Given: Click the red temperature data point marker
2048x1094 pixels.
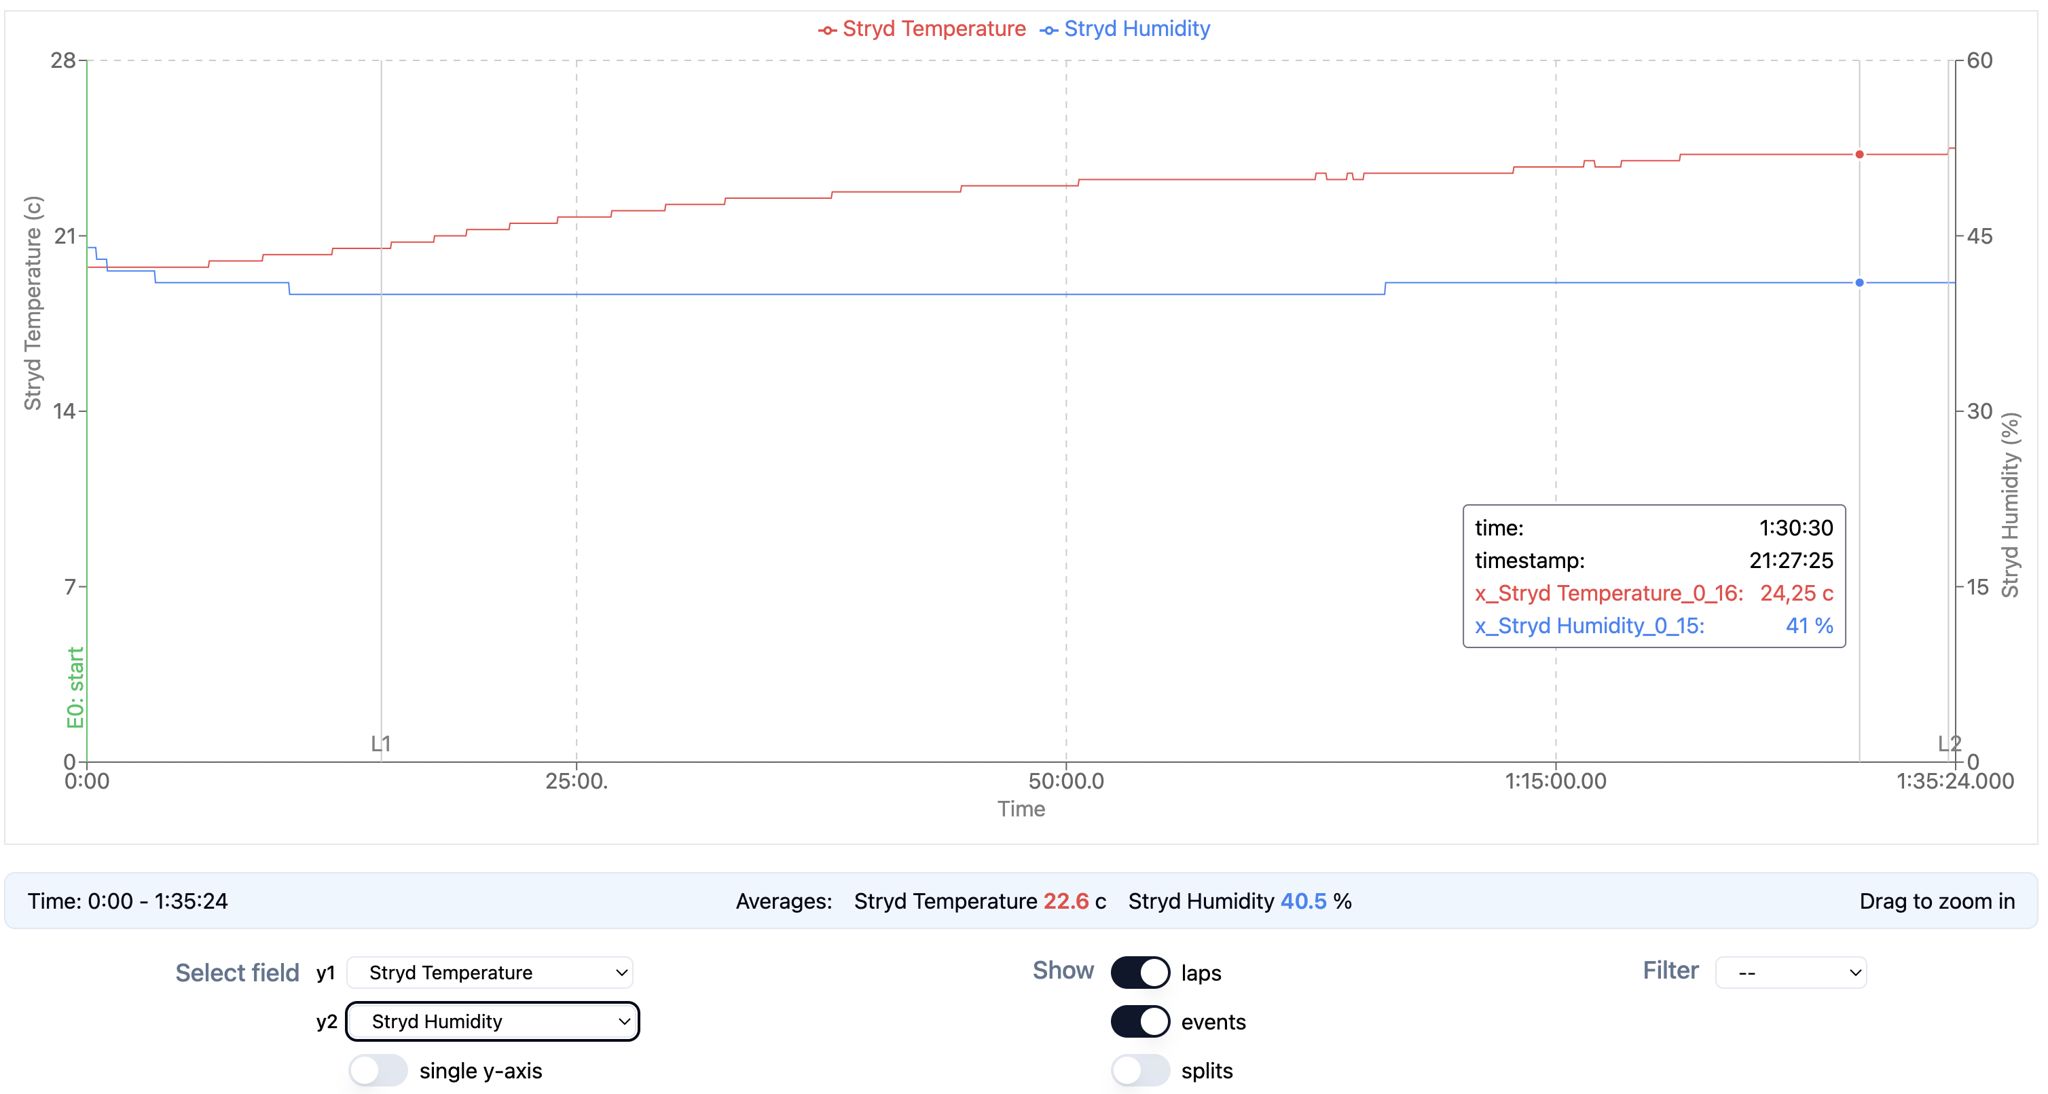Looking at the screenshot, I should click(x=1859, y=154).
